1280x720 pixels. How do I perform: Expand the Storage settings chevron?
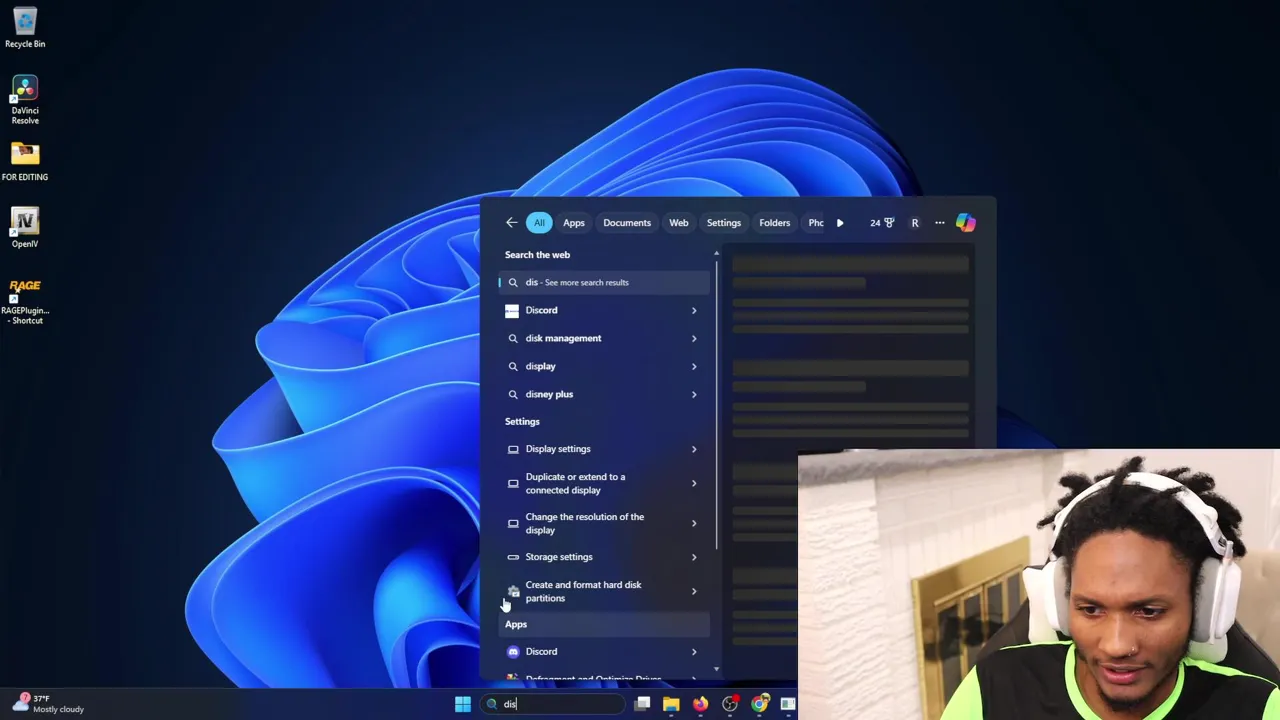694,557
